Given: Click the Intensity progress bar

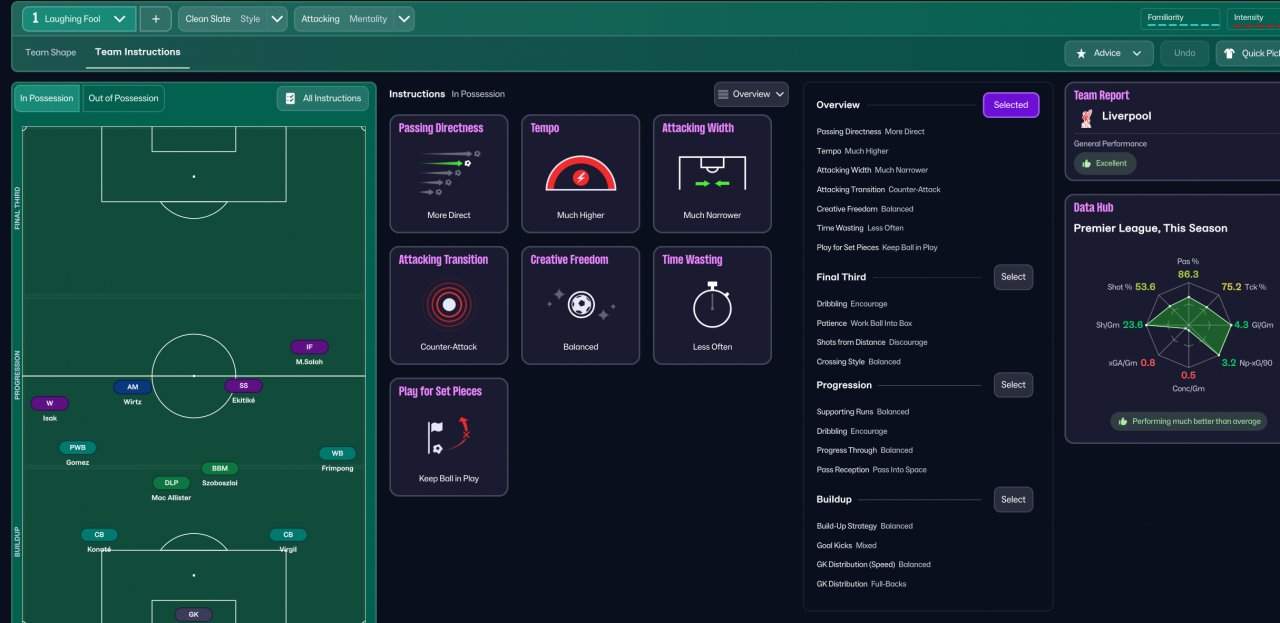Looking at the screenshot, I should click(x=1255, y=26).
